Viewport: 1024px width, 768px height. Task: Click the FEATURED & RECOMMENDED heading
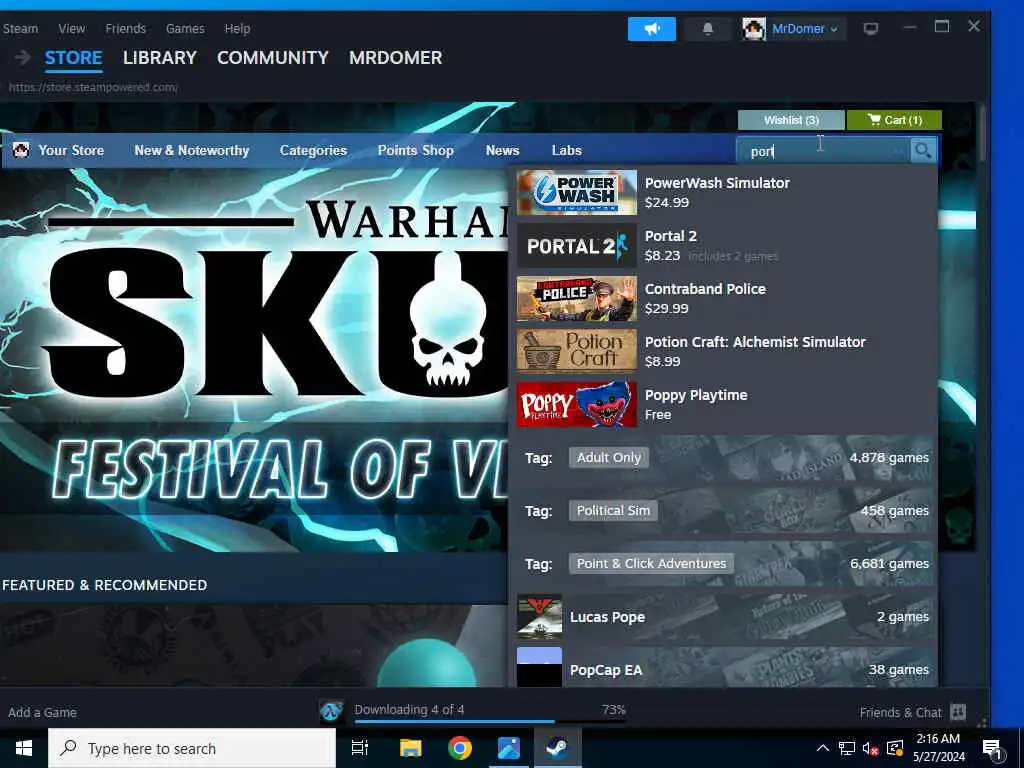tap(104, 585)
